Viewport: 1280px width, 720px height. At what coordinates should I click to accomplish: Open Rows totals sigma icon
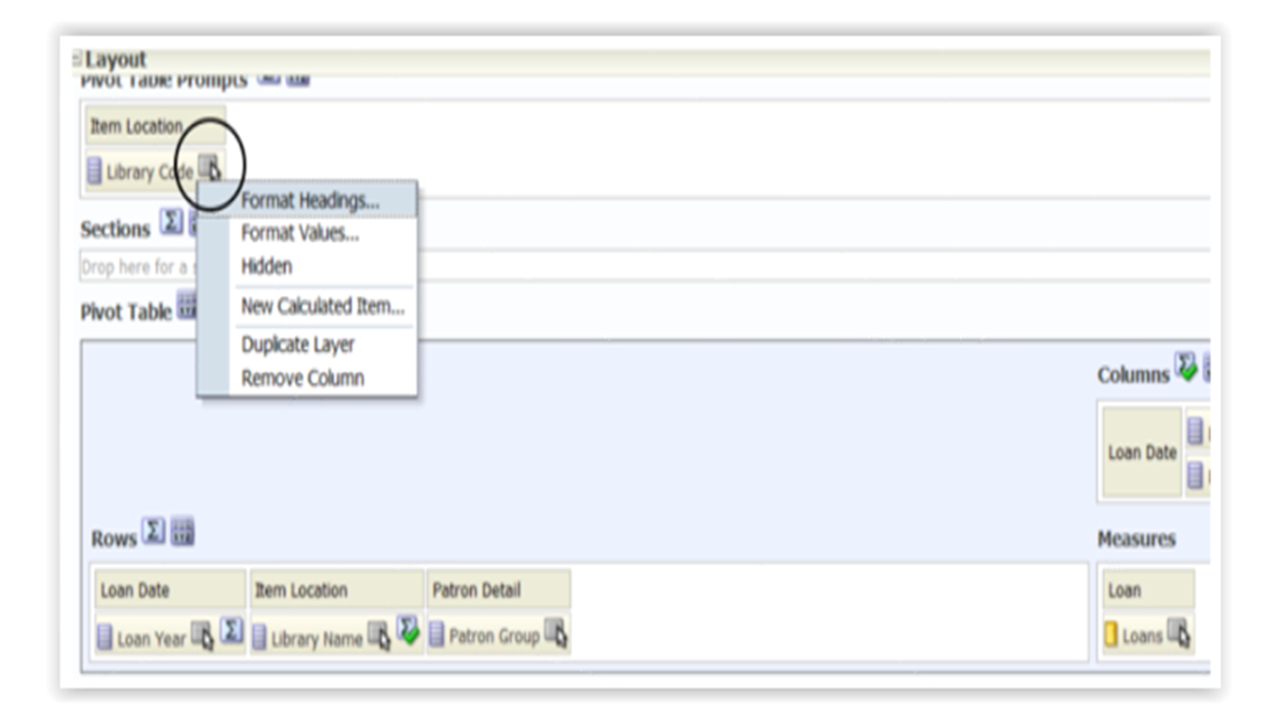(x=152, y=530)
